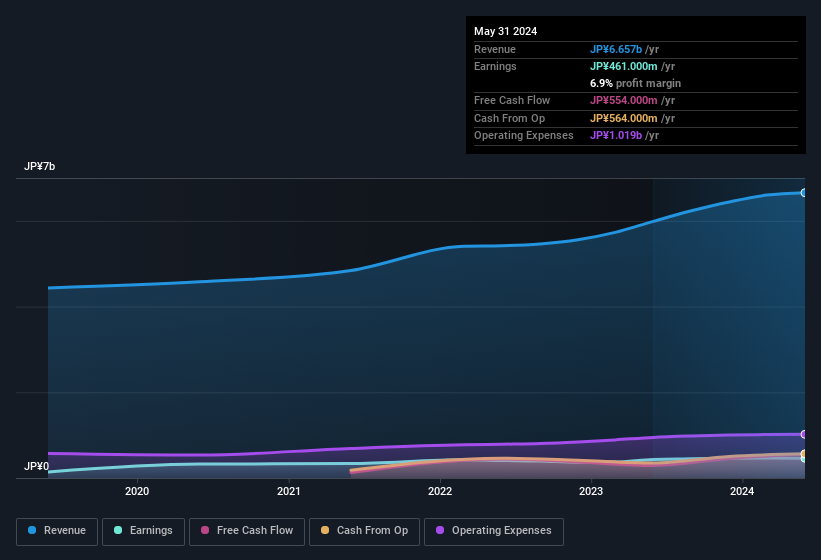Toggle the Earnings legend button
The height and width of the screenshot is (560, 821).
point(143,531)
